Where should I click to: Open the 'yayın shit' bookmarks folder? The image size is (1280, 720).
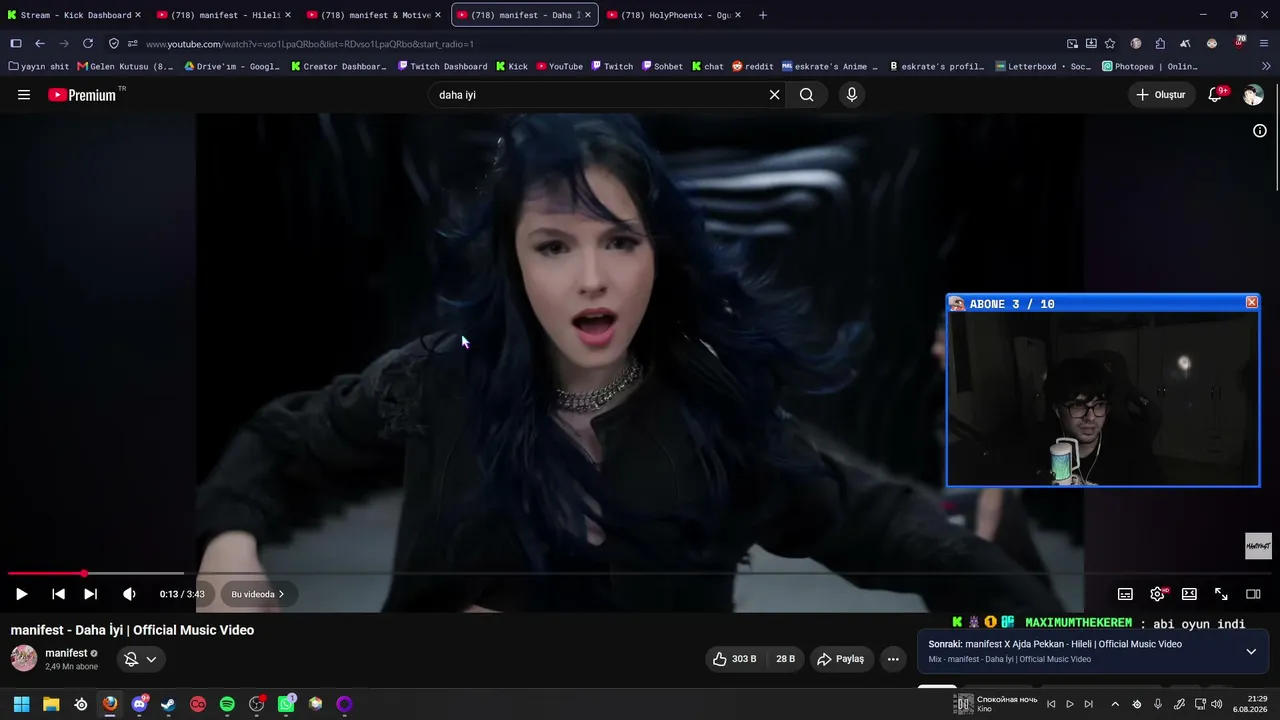pos(39,67)
